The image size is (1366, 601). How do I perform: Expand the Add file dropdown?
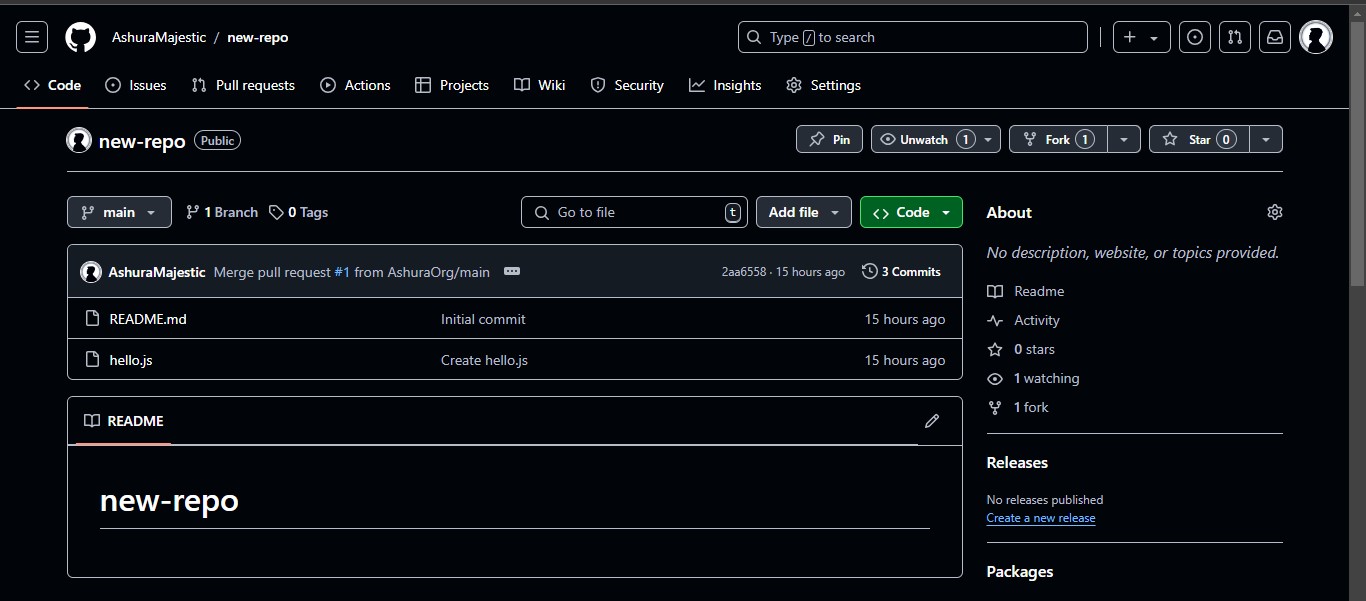tap(804, 212)
